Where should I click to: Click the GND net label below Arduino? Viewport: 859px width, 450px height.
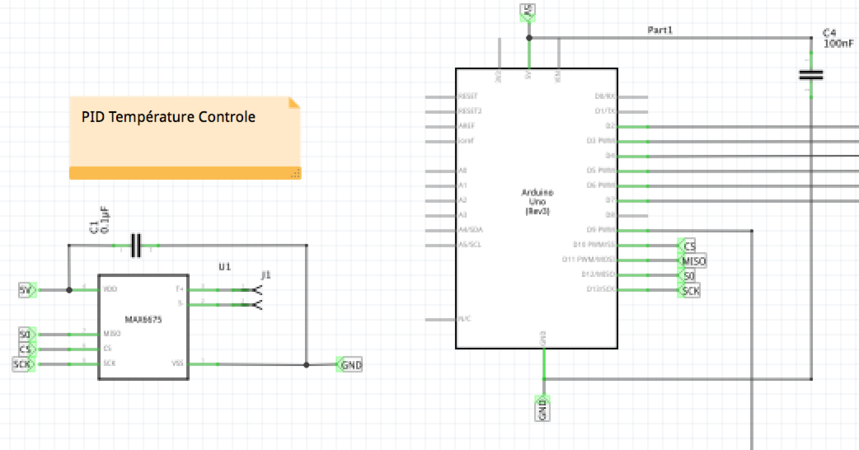click(543, 409)
